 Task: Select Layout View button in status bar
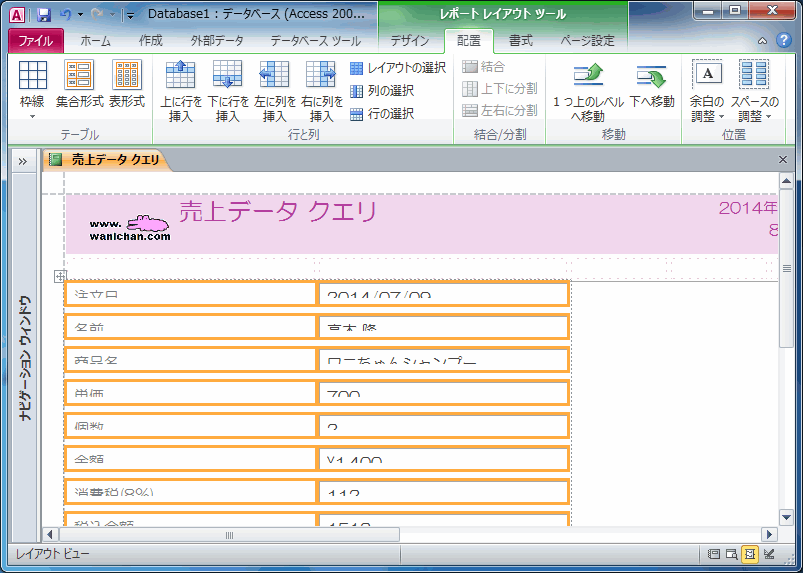tap(750, 554)
